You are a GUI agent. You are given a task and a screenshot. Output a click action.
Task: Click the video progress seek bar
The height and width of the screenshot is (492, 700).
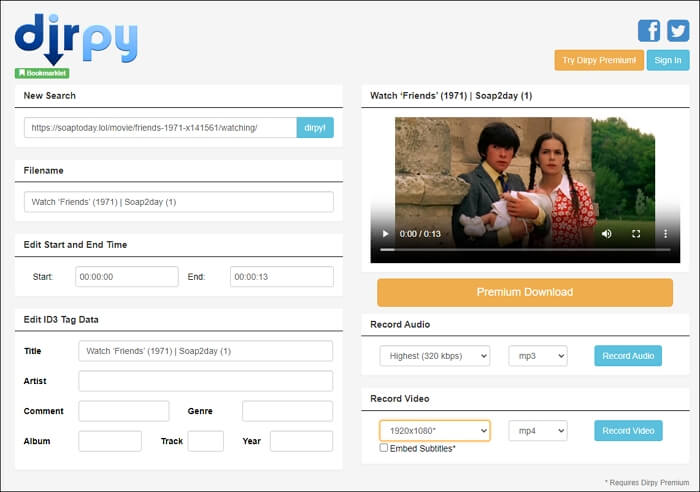coord(525,249)
